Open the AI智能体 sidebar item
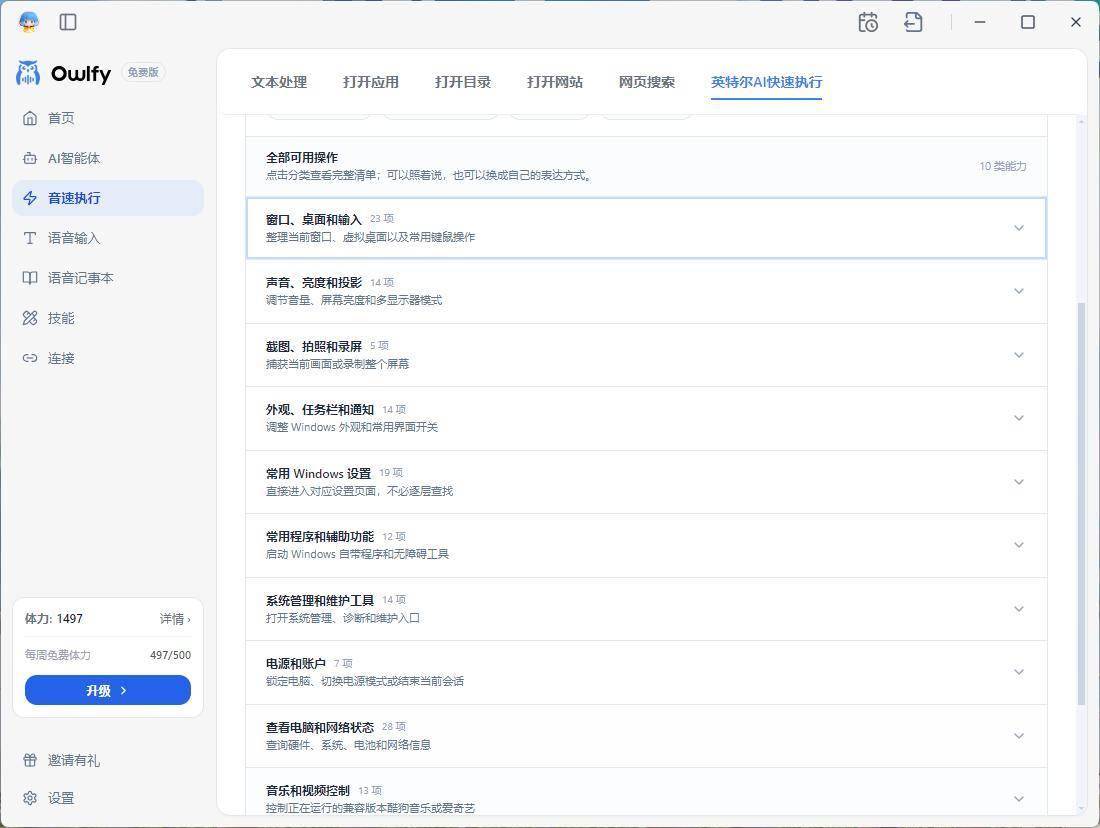This screenshot has height=828, width=1100. click(108, 158)
